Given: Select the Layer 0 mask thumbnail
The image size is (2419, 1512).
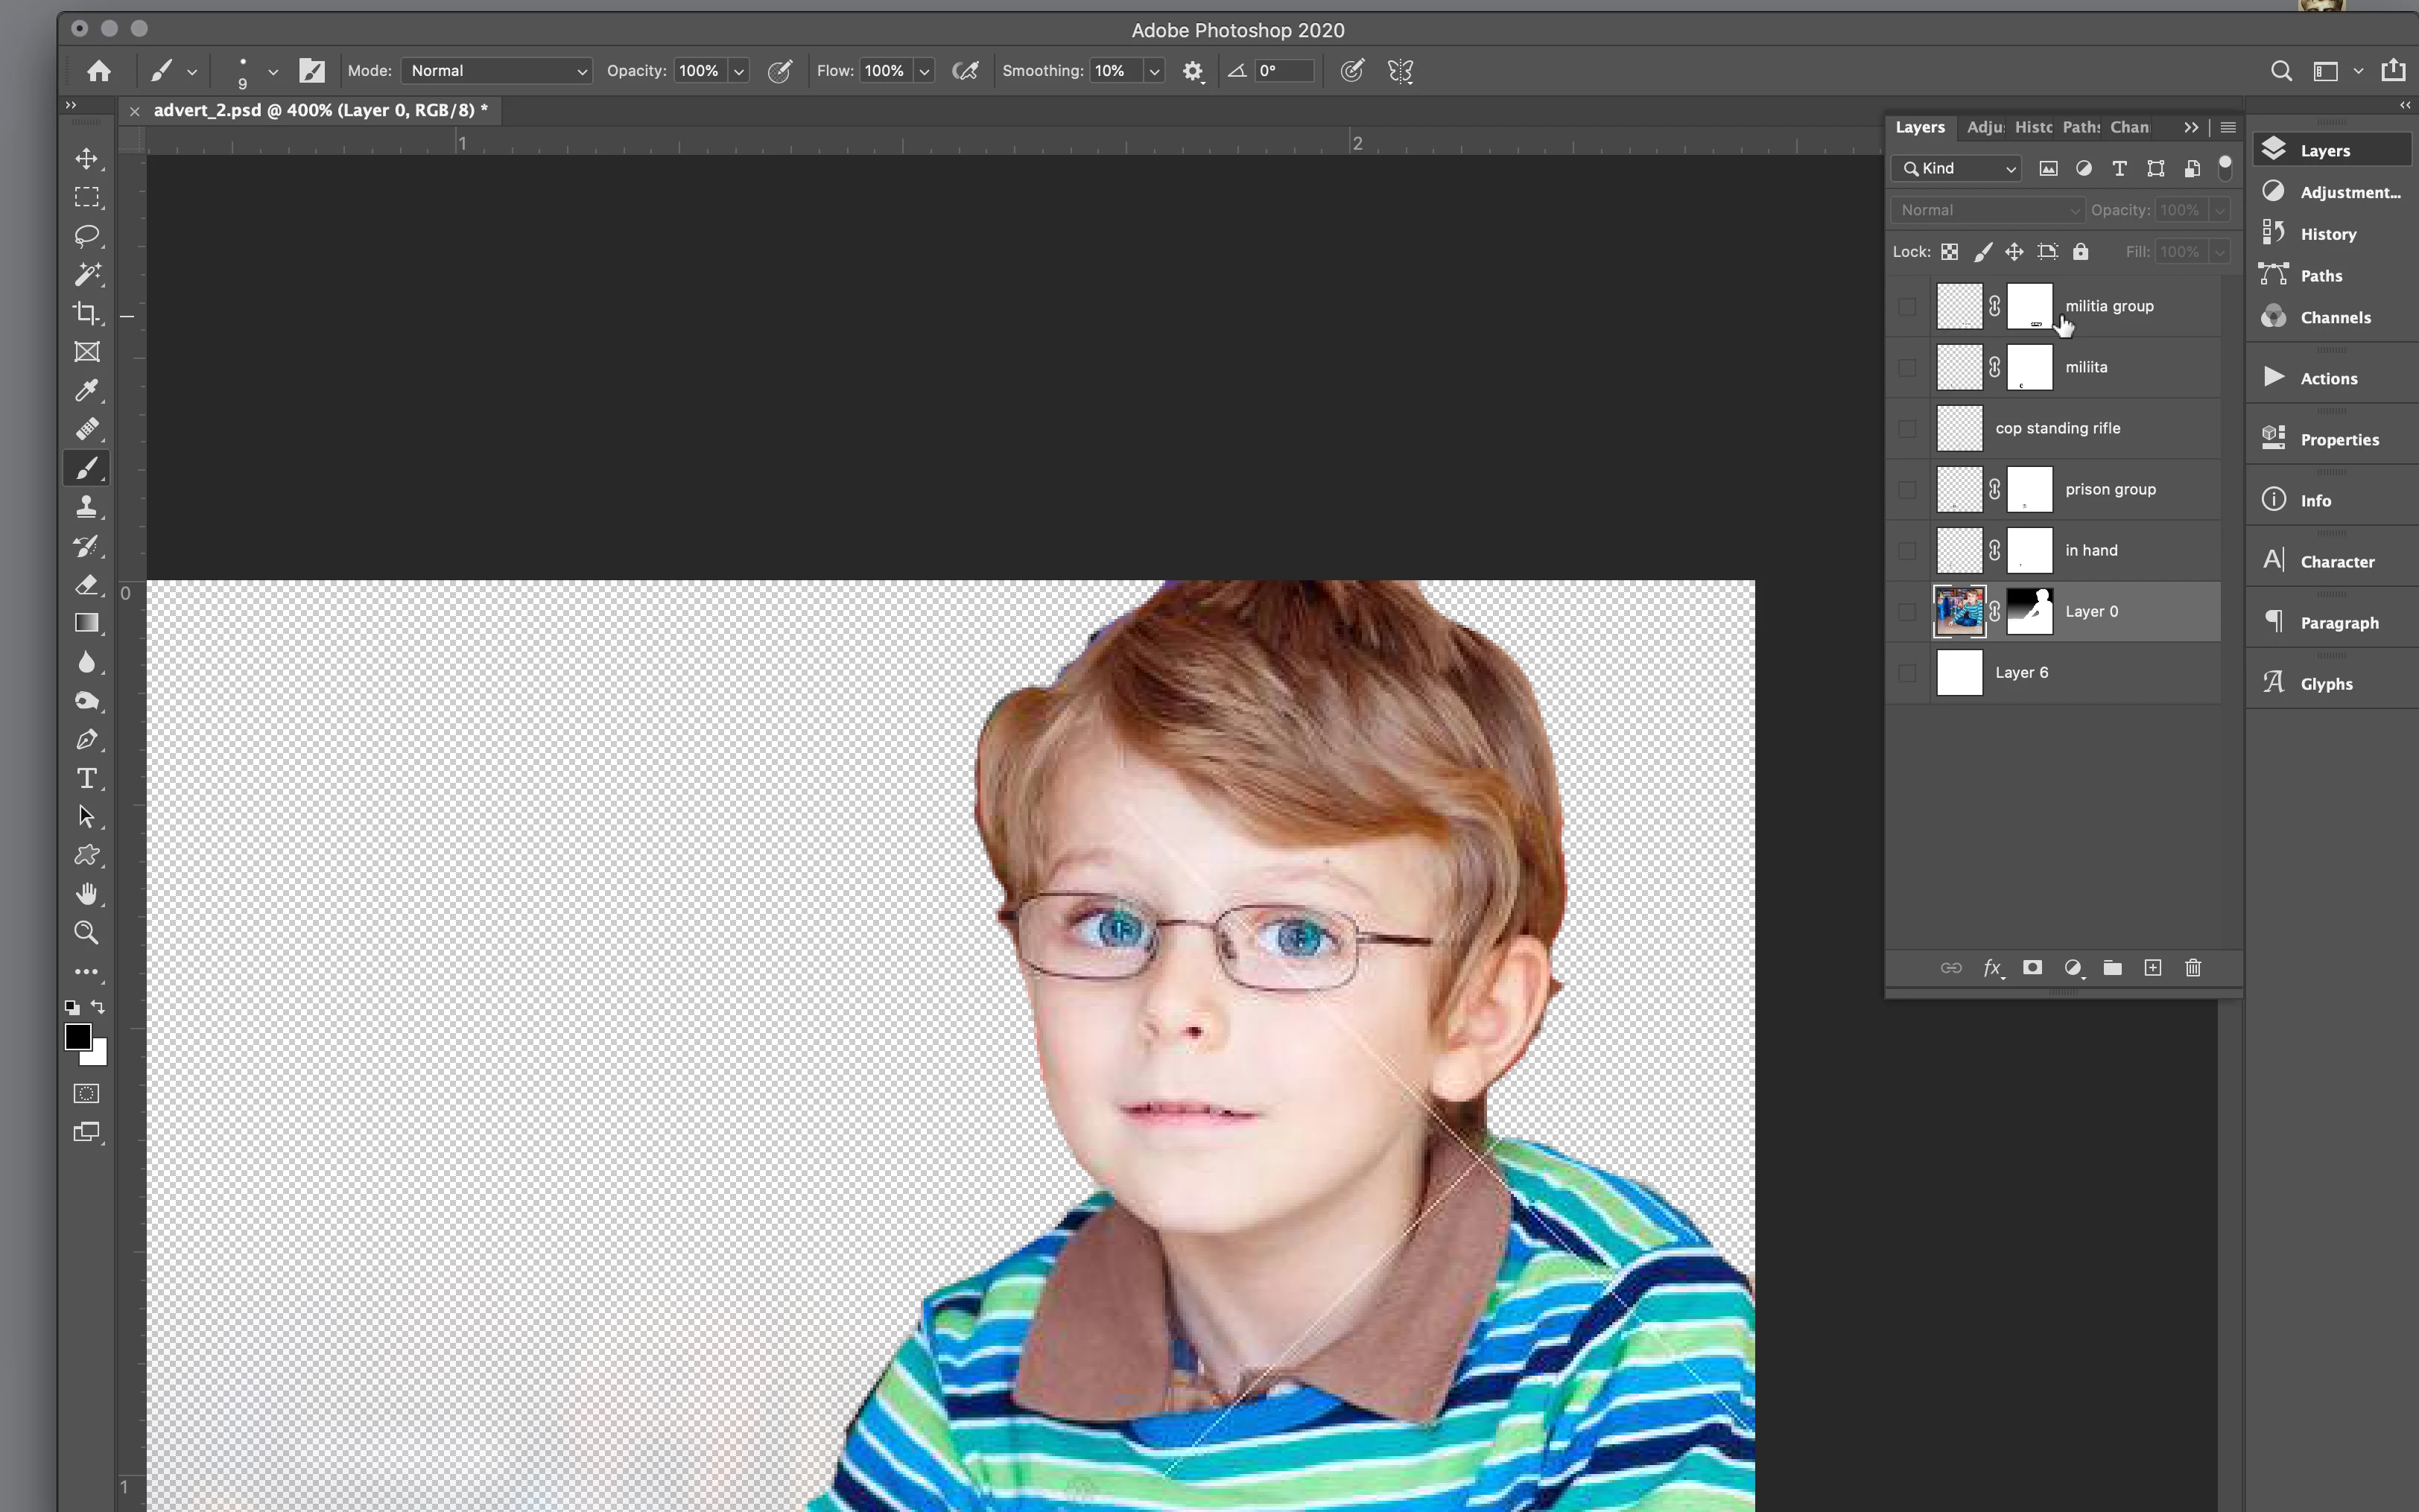Looking at the screenshot, I should 2029,611.
